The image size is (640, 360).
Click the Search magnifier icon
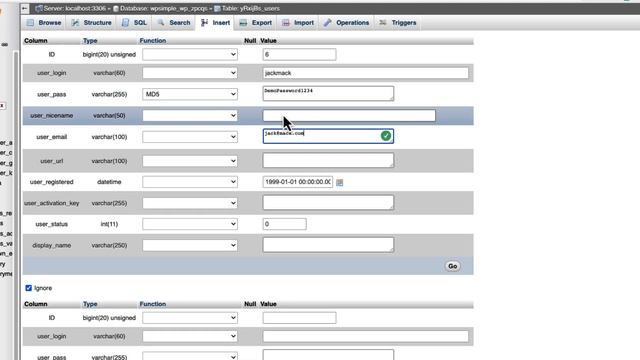tap(161, 22)
